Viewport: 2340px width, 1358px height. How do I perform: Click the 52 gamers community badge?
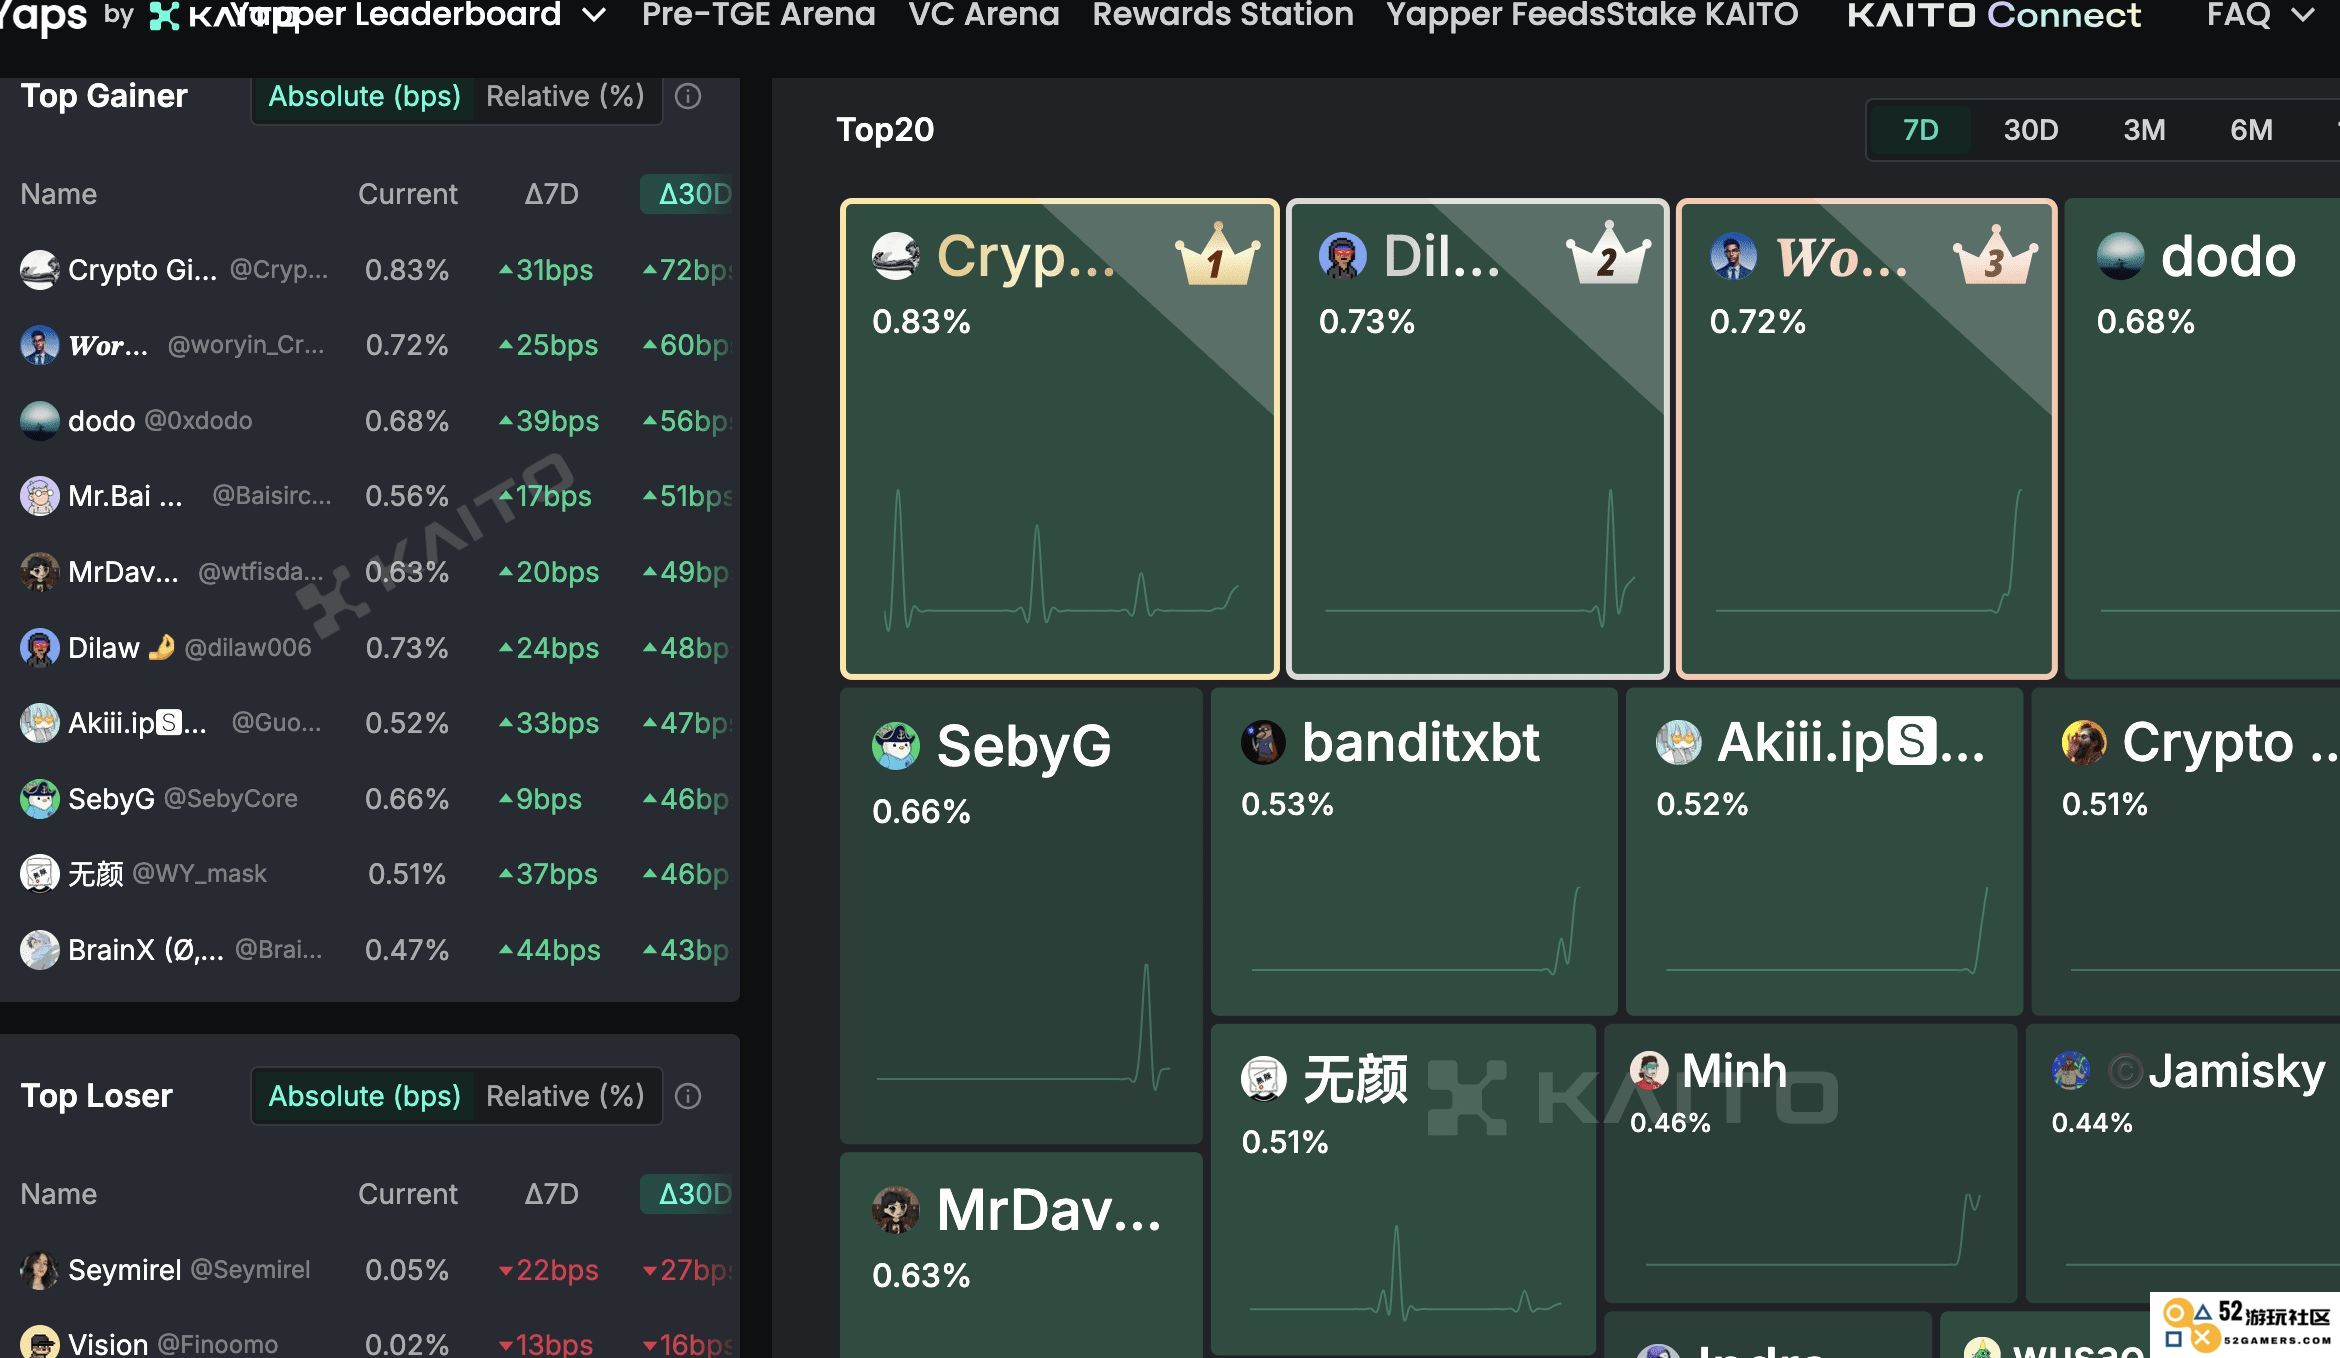pos(2245,1324)
